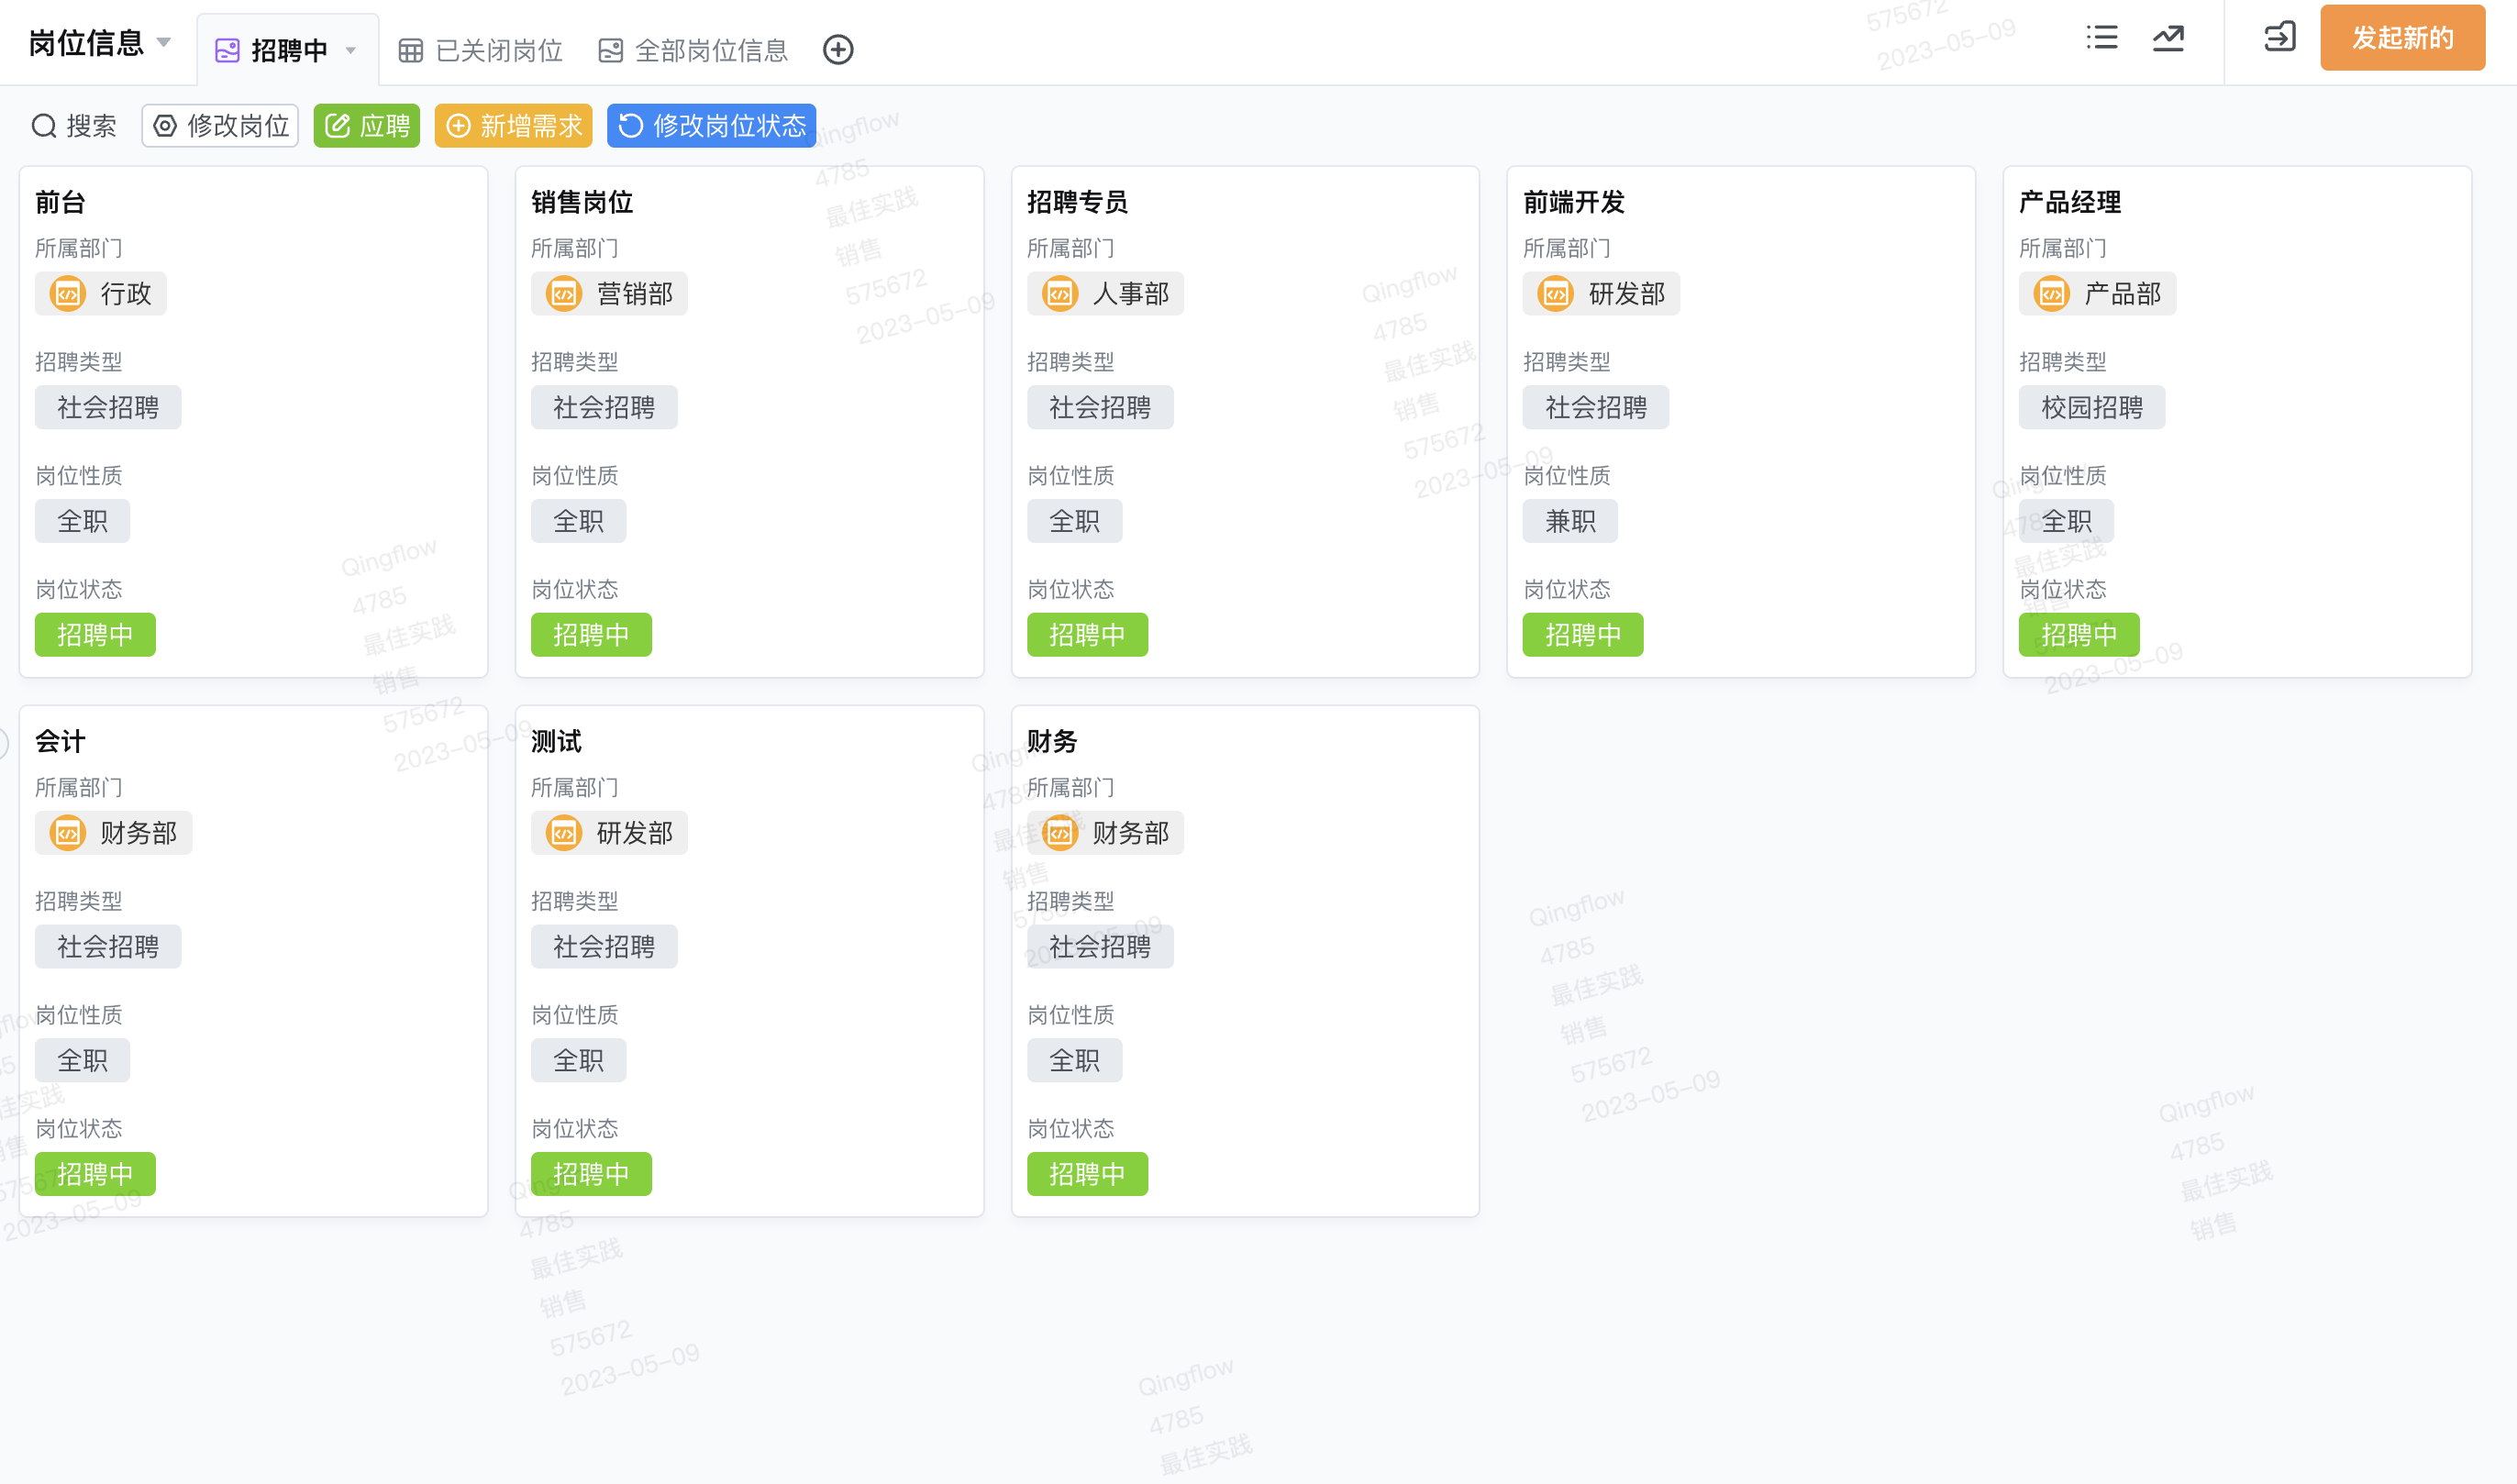
Task: Click 全职 tag in 财务 card
Action: 1074,1061
